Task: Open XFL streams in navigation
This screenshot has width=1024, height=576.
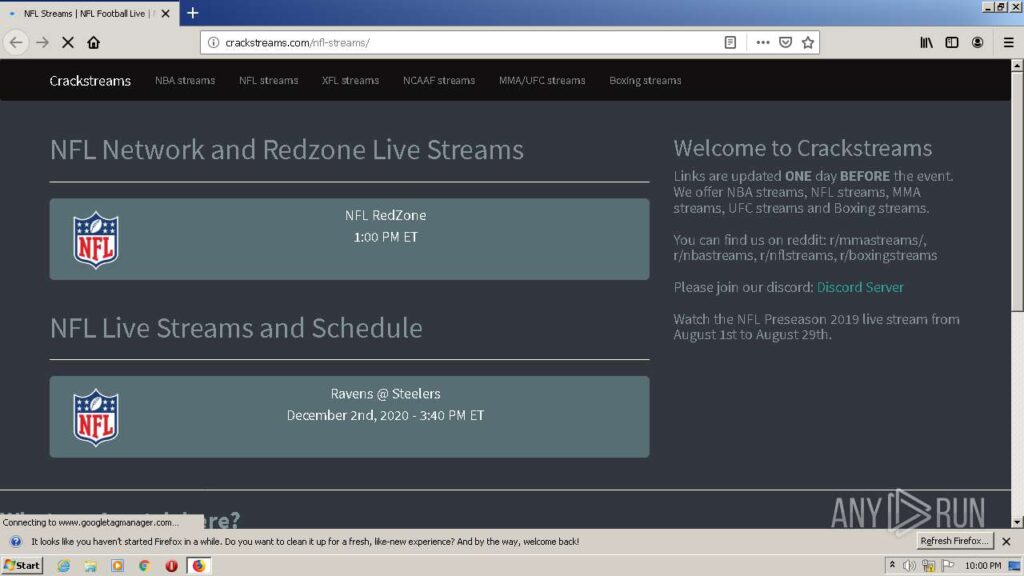Action: pyautogui.click(x=350, y=80)
